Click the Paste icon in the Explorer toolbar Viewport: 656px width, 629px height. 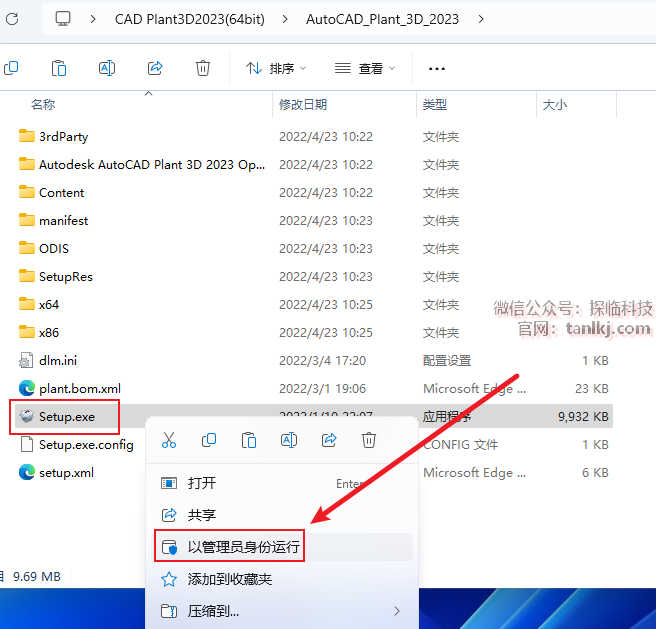tap(59, 68)
